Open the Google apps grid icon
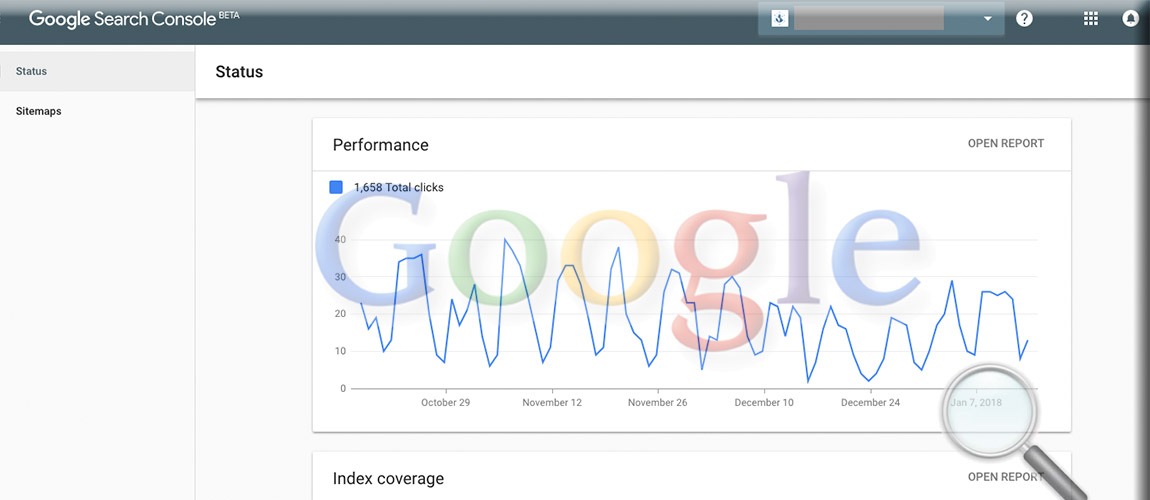The image size is (1150, 500). (x=1091, y=19)
